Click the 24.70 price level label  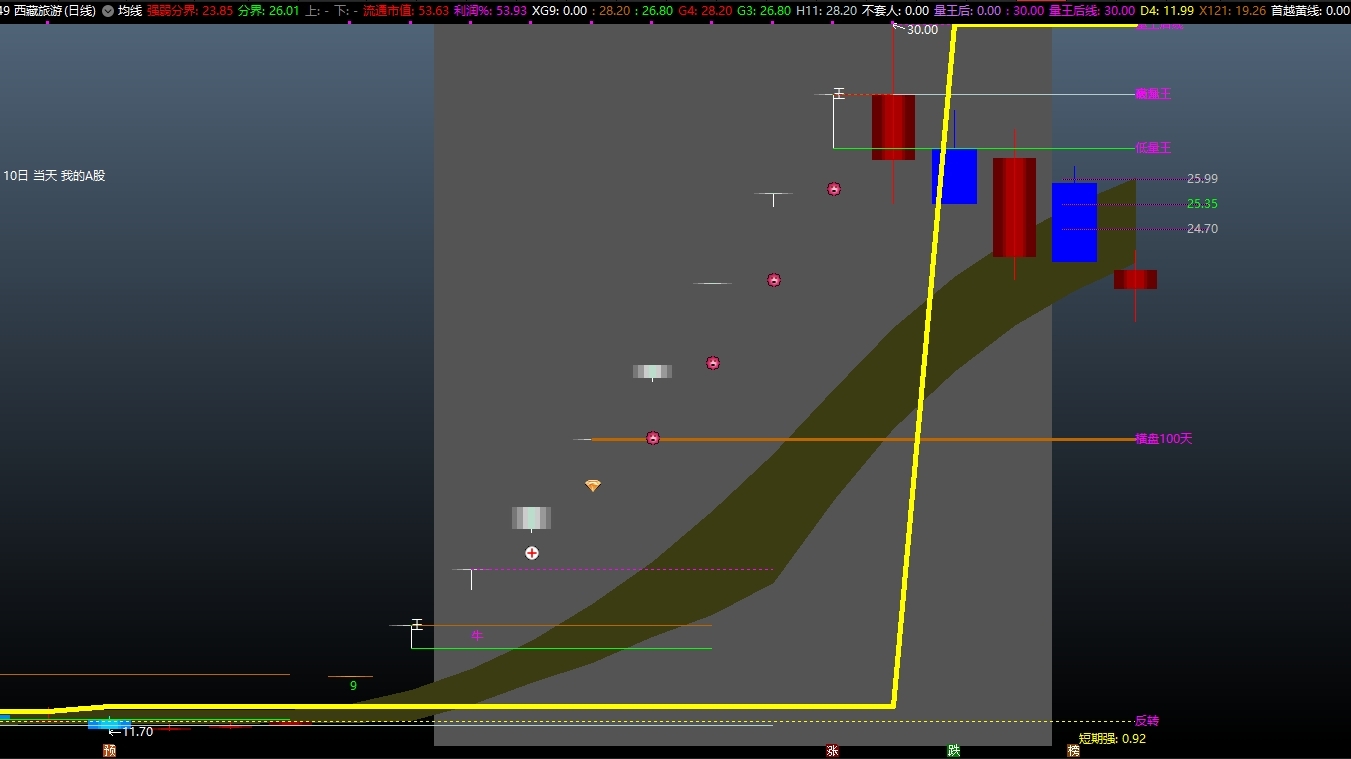(1202, 229)
